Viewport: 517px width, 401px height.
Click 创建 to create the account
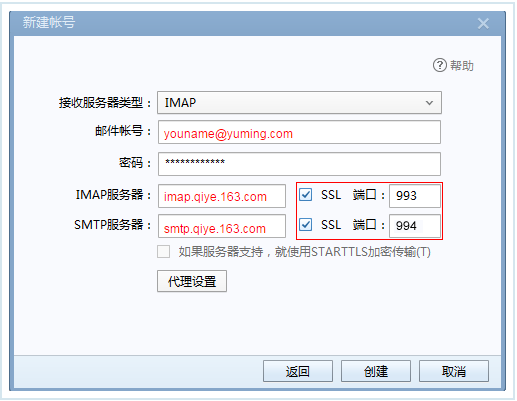[x=376, y=371]
